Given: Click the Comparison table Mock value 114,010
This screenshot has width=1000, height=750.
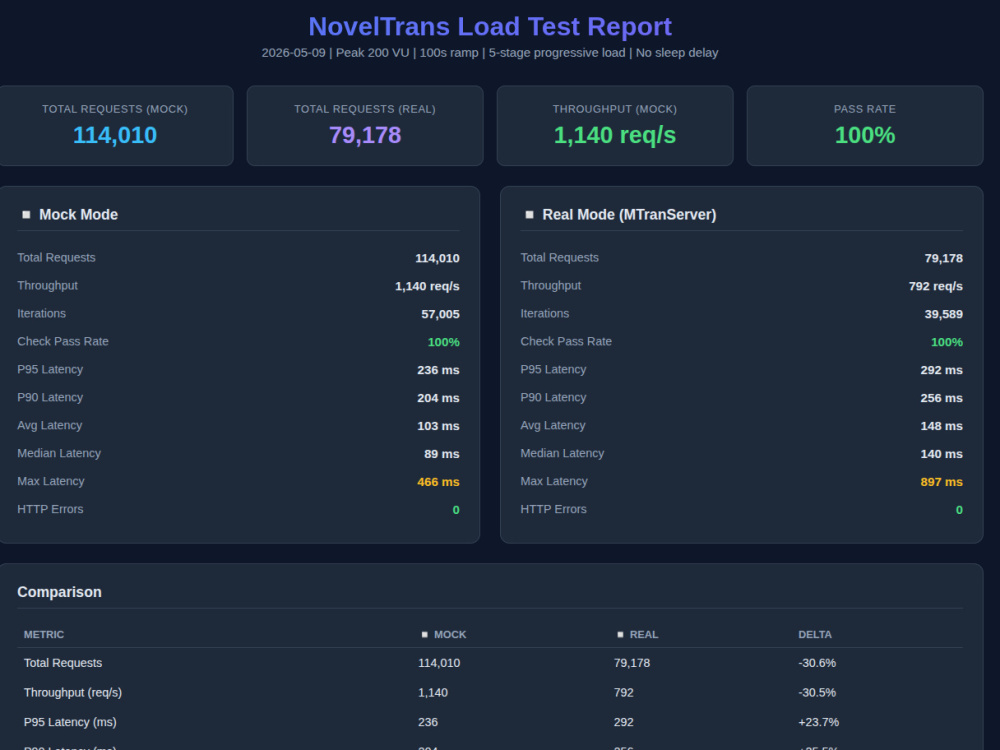Looking at the screenshot, I should [439, 663].
